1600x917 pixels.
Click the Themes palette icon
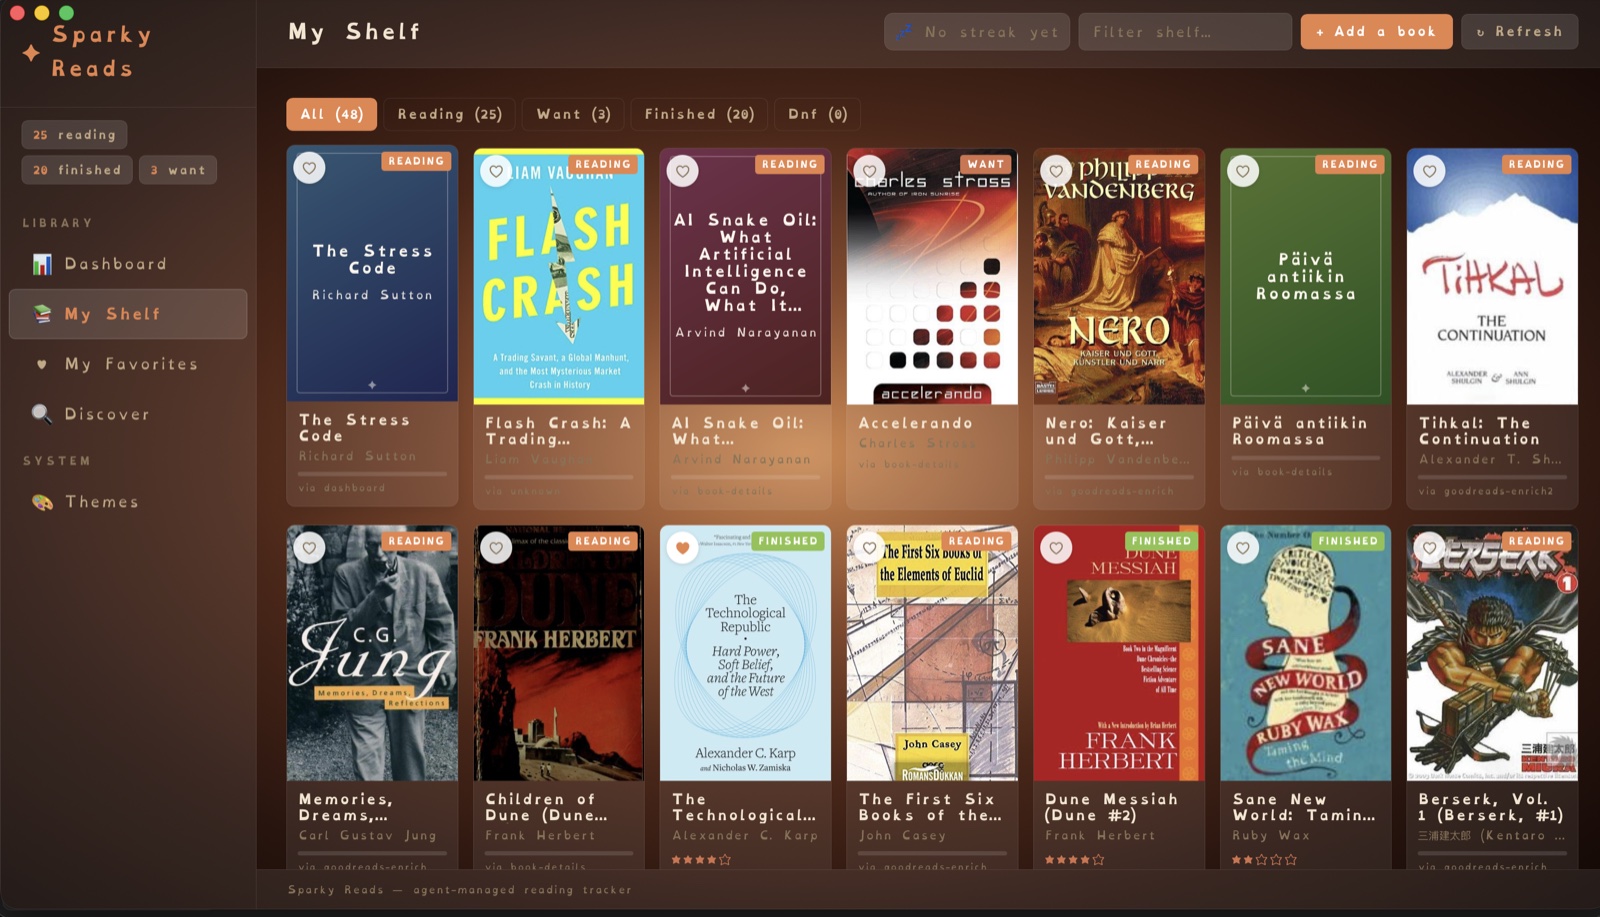point(42,502)
